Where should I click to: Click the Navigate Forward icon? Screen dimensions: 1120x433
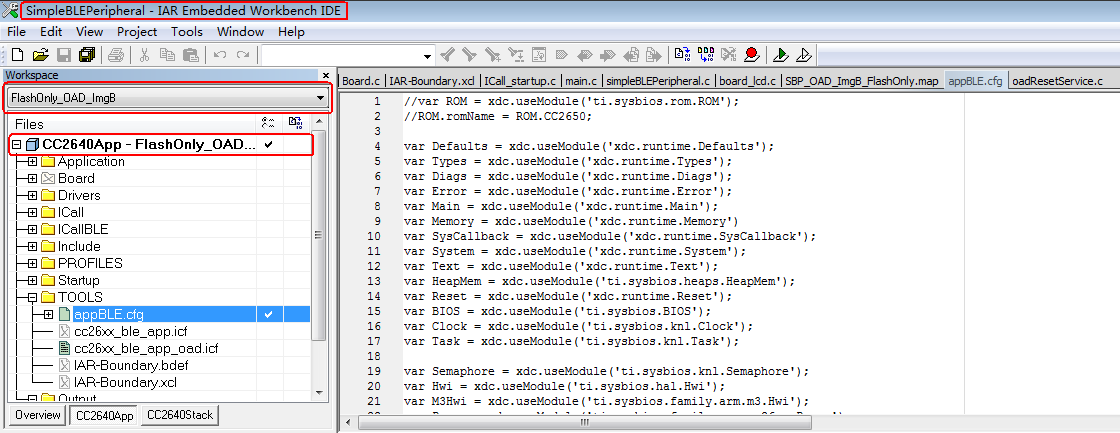click(654, 55)
